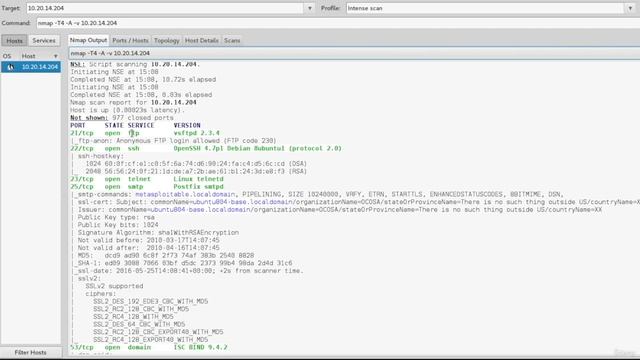Expand the Profile dropdown arrow
640x360 pixels.
coord(630,8)
